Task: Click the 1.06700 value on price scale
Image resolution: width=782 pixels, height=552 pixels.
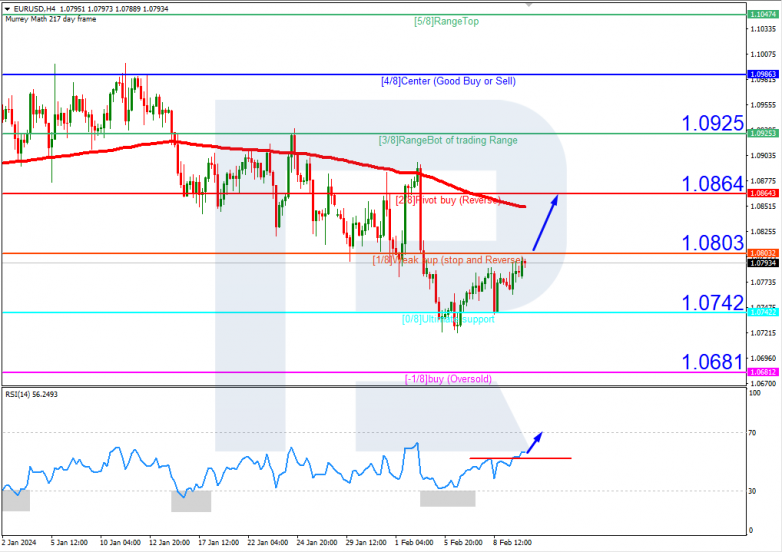Action: [763, 383]
